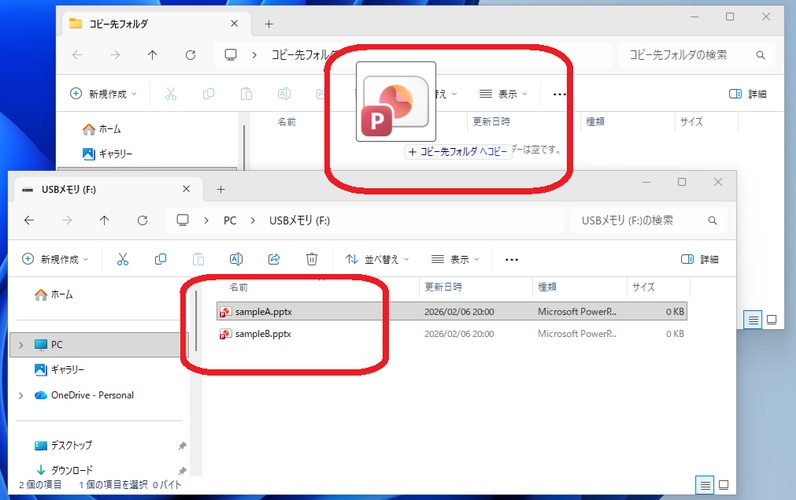Refresh the USB memory window
This screenshot has width=796, height=500.
tap(143, 220)
